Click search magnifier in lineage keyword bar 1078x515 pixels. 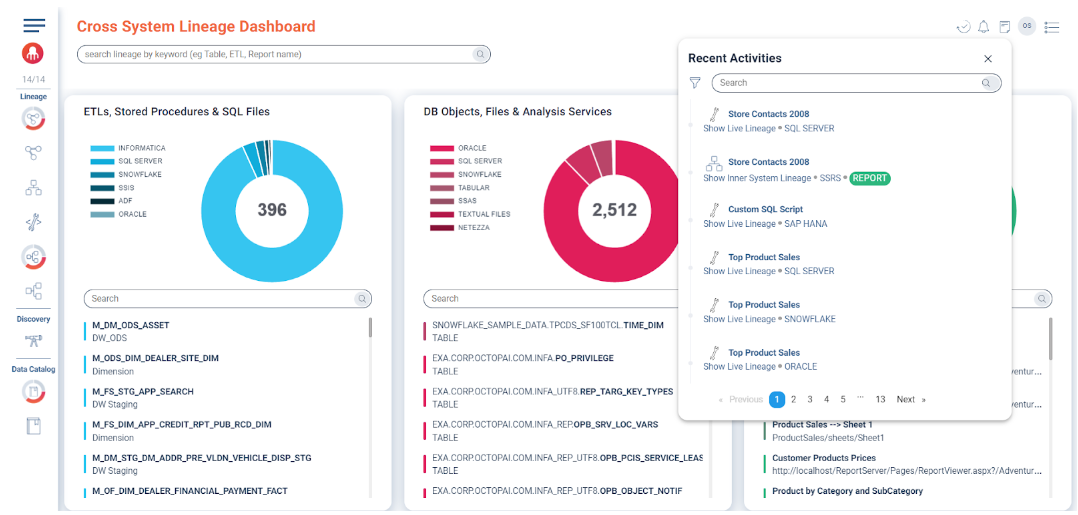pos(480,54)
